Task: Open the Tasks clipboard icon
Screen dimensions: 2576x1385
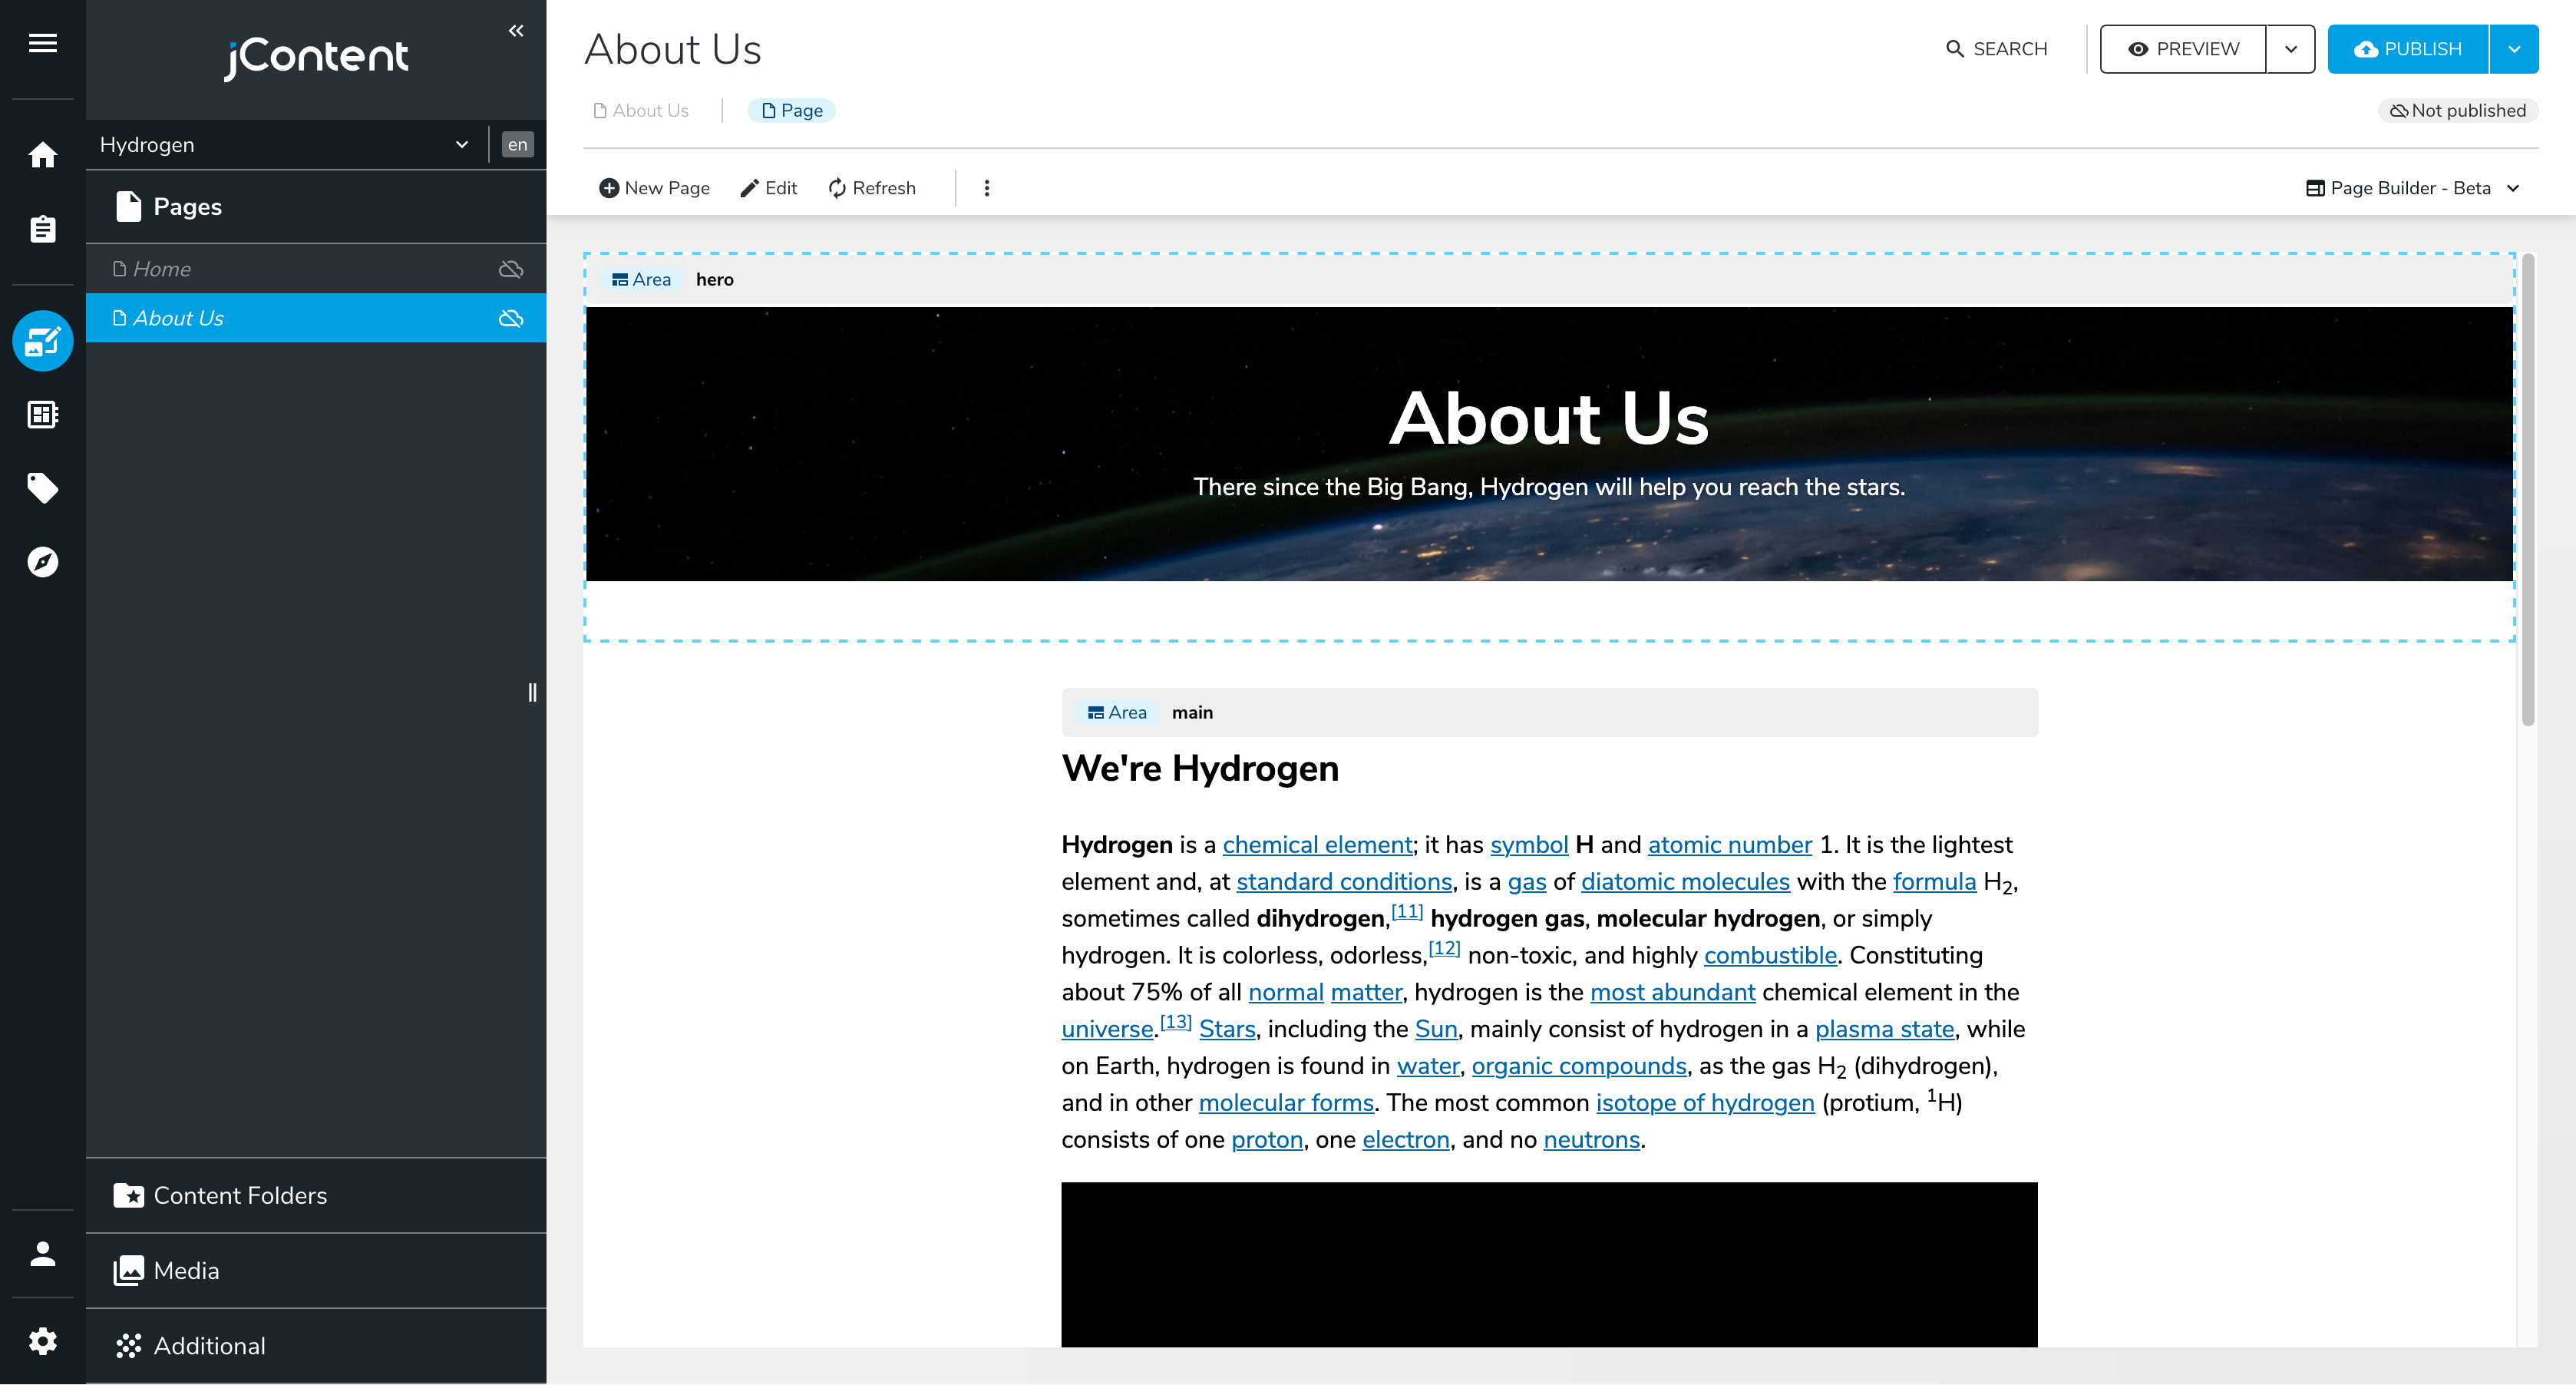Action: [43, 228]
